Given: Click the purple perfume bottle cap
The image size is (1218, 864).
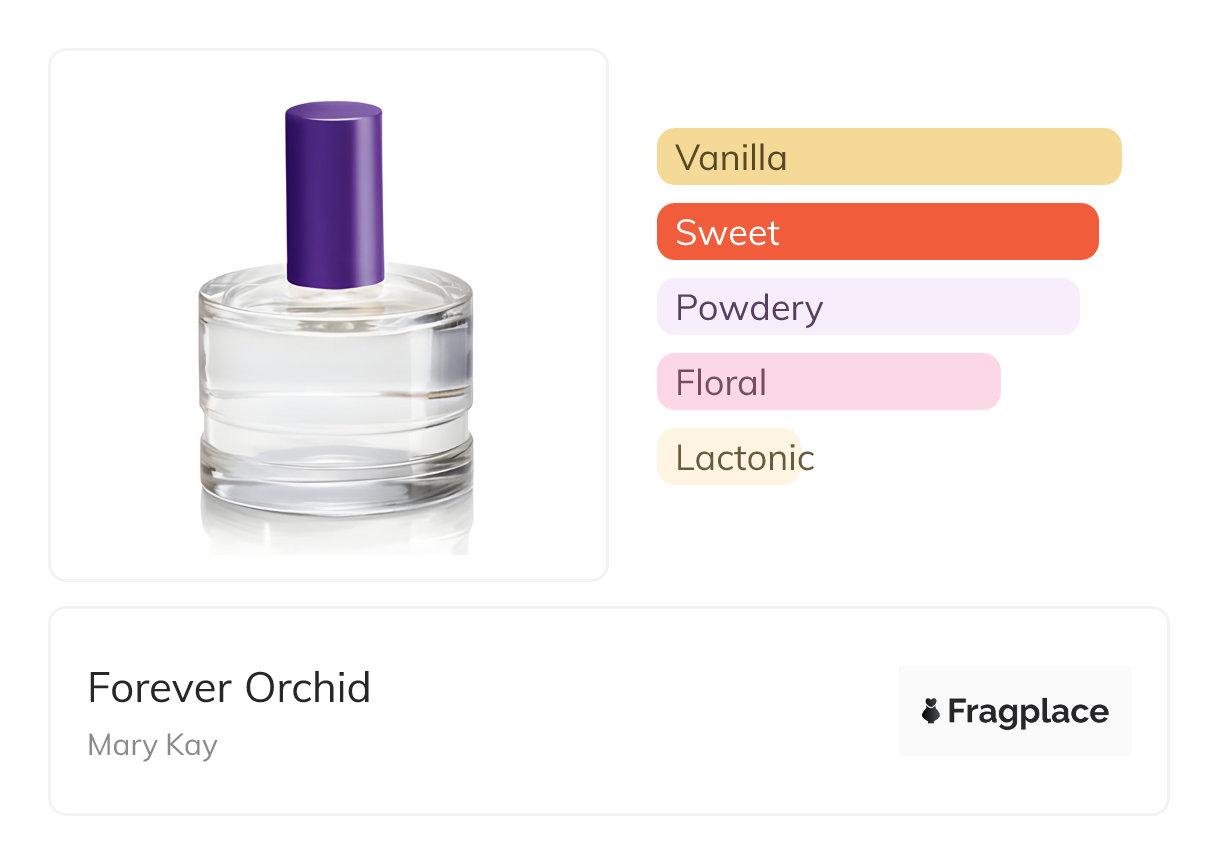Looking at the screenshot, I should point(334,193).
